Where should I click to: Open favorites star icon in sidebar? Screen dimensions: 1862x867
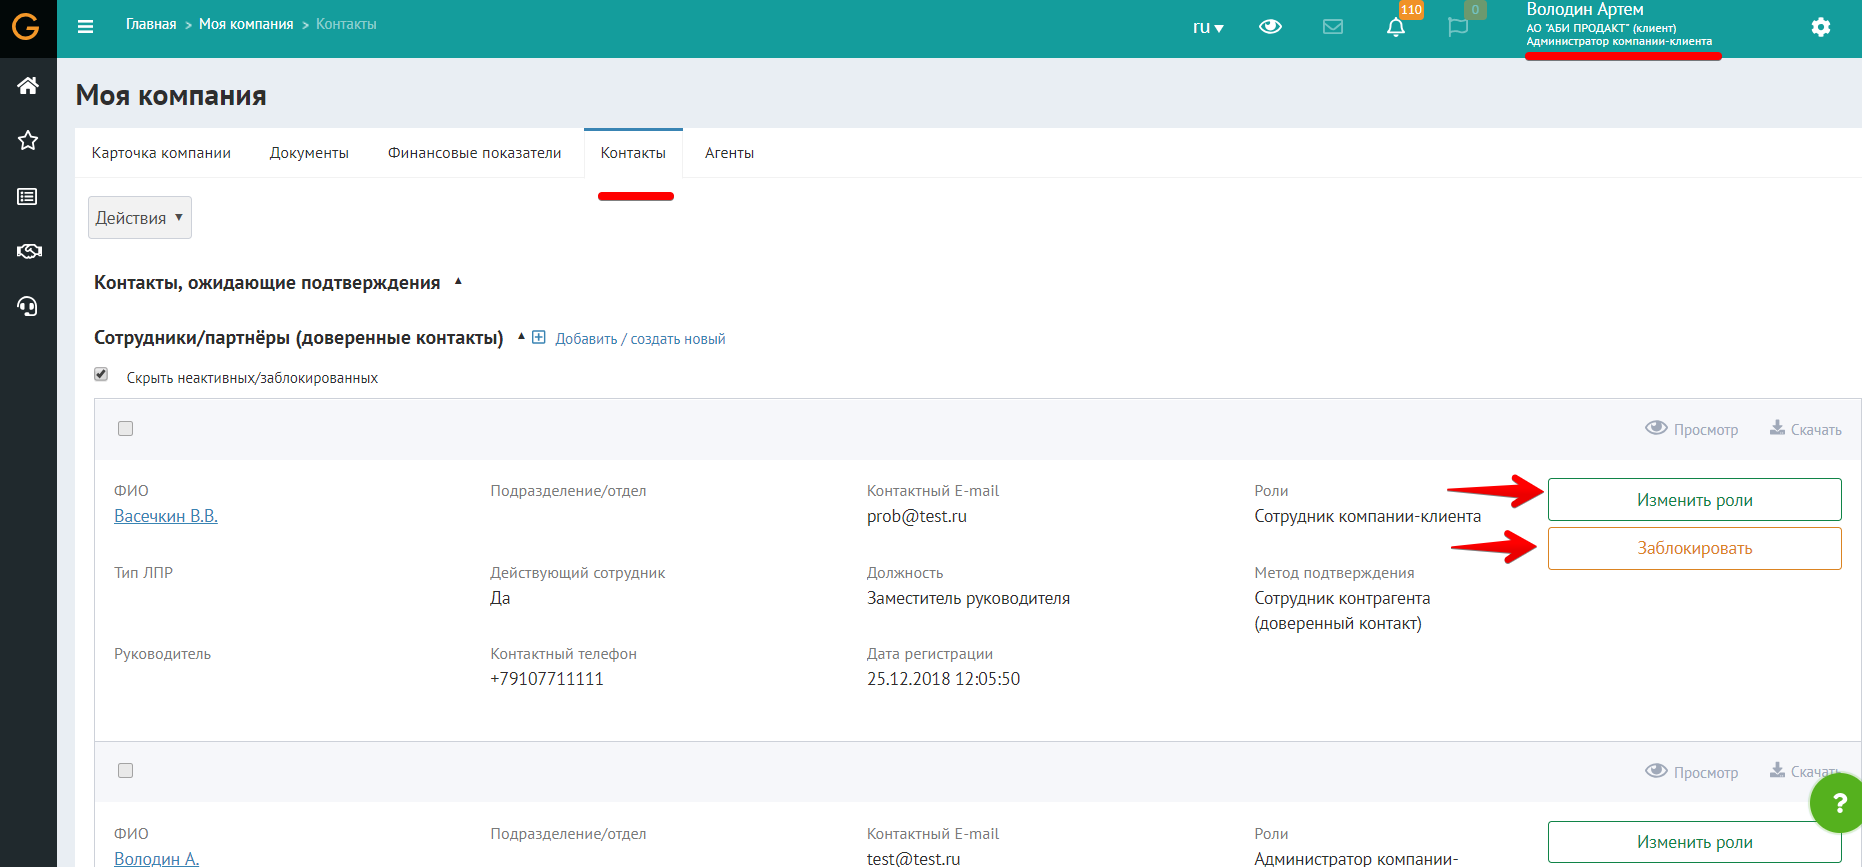click(28, 140)
